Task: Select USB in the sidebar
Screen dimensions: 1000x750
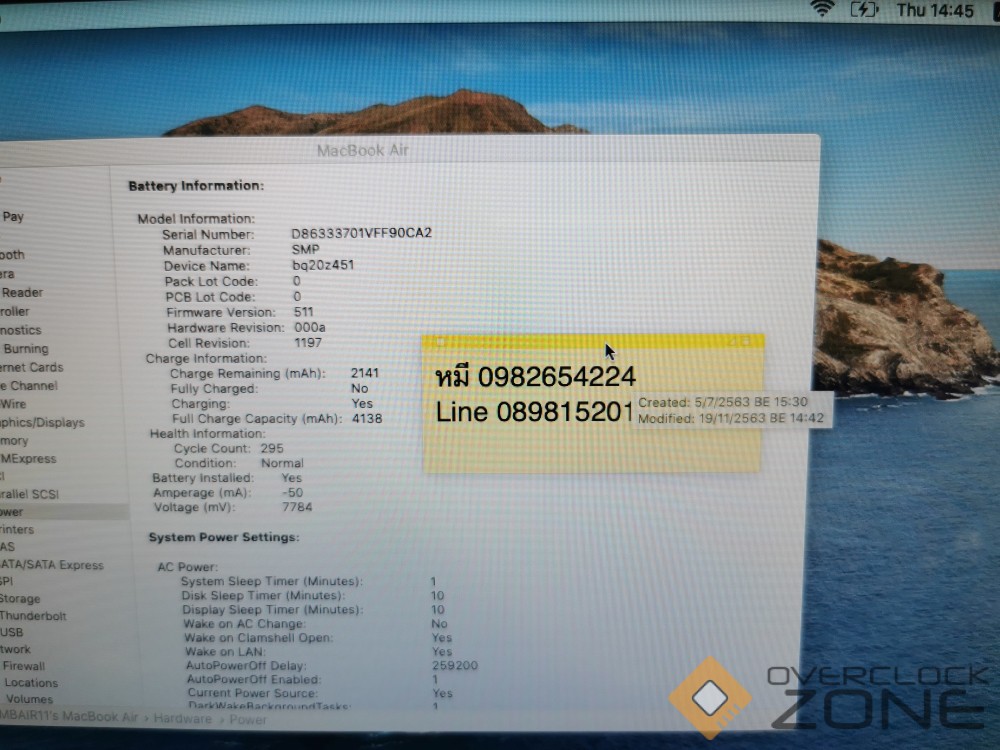Action: click(x=11, y=632)
